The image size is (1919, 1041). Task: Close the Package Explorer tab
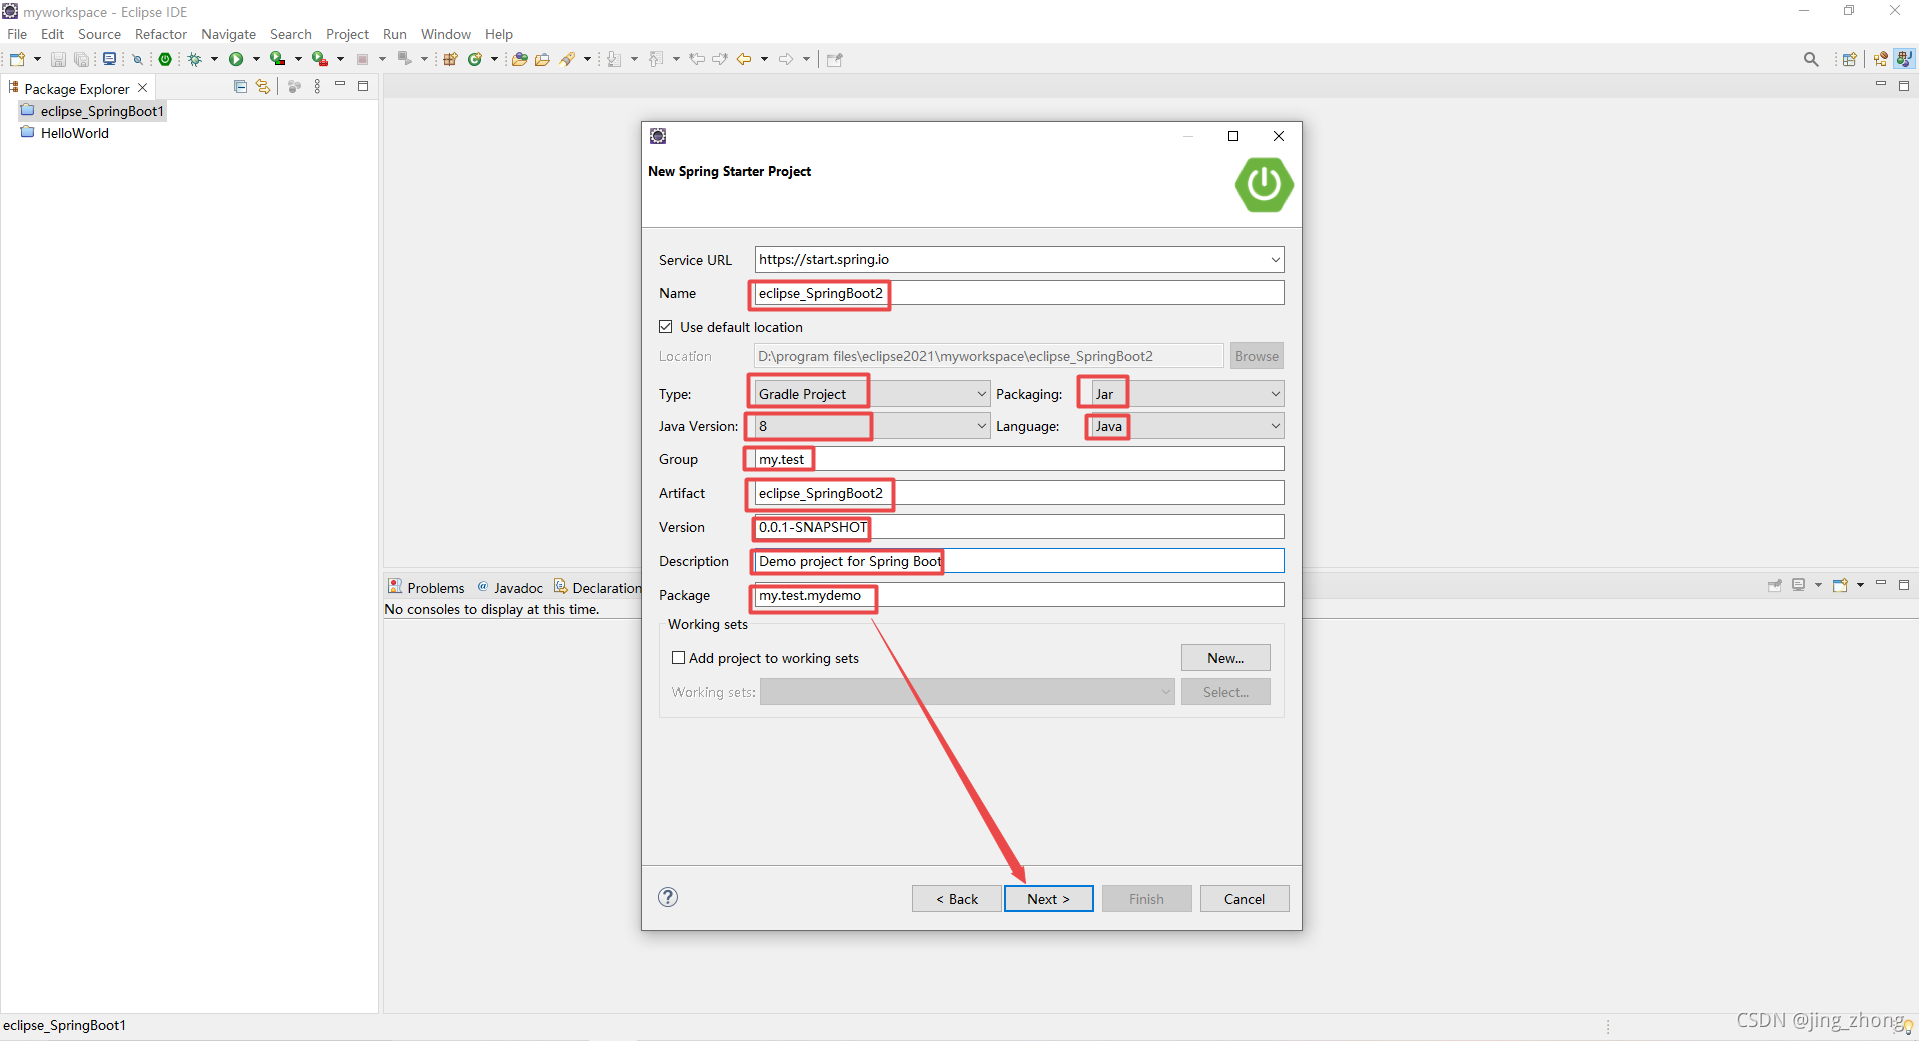(143, 88)
